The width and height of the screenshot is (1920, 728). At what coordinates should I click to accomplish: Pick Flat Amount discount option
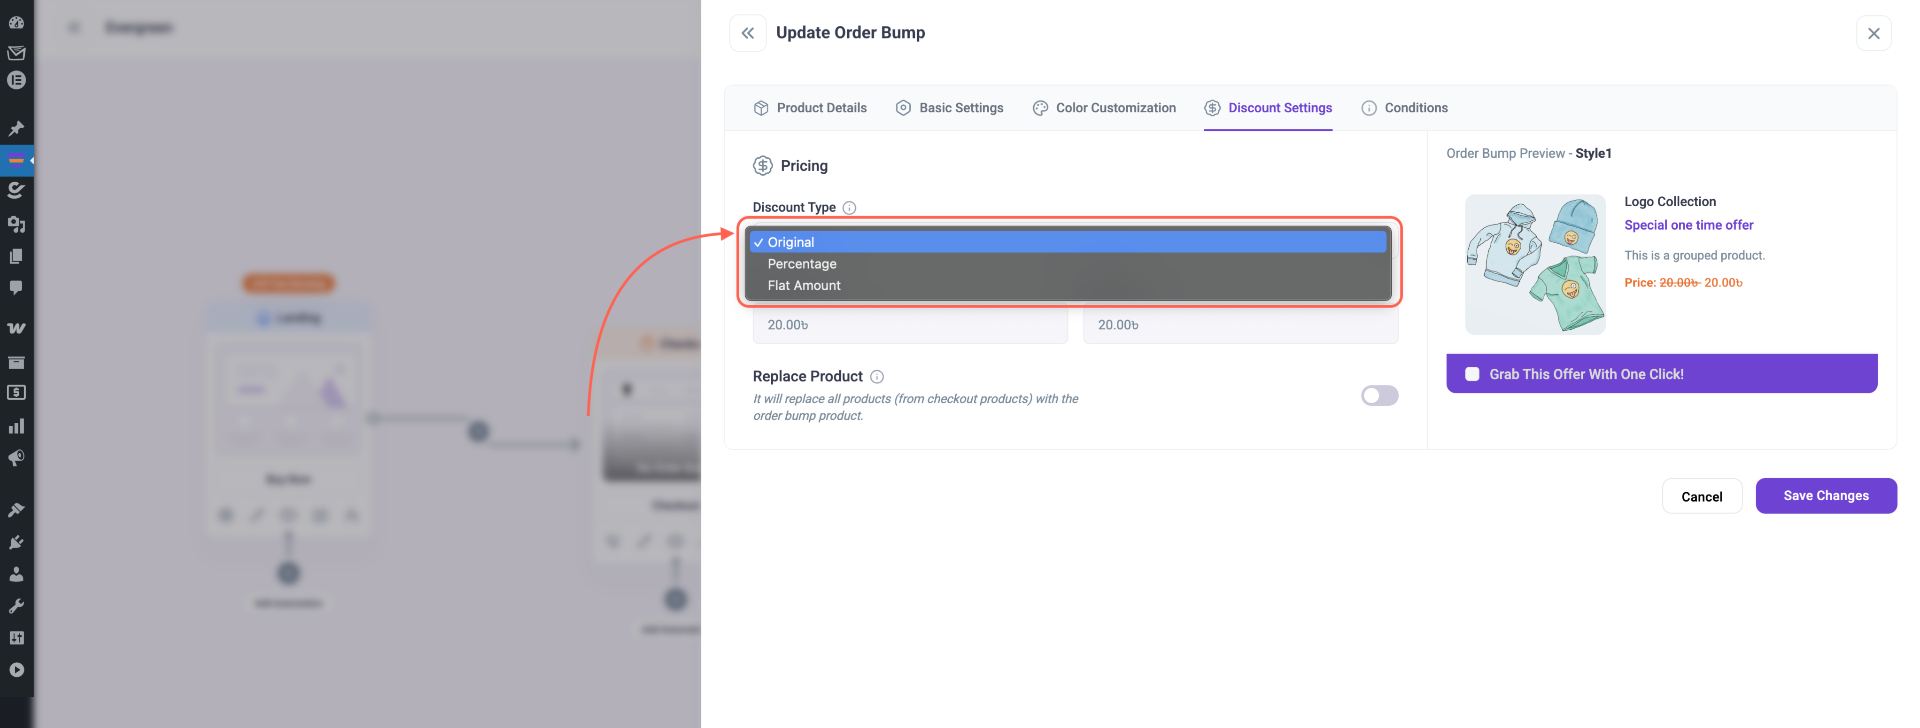804,286
